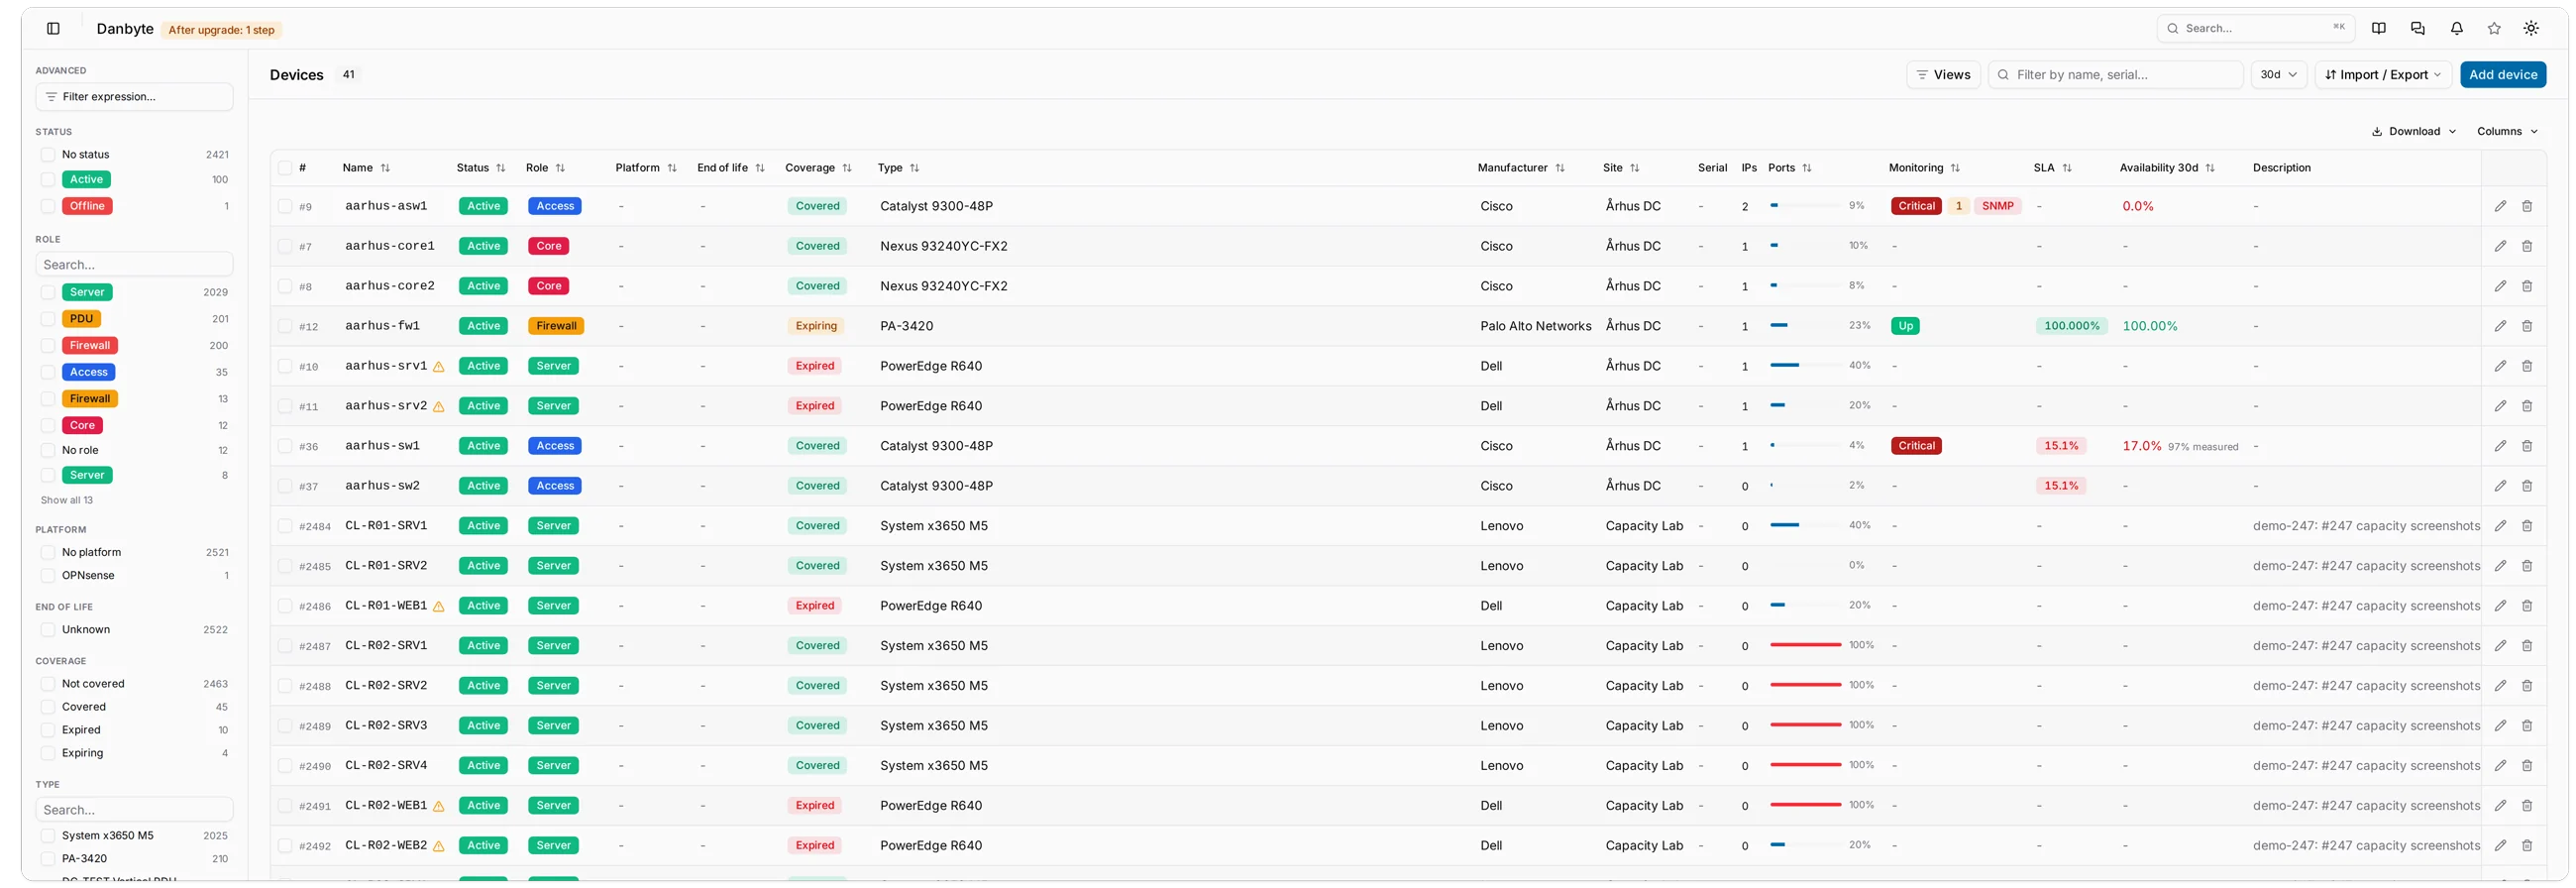Check the Active status filter
The width and height of the screenshot is (2576, 888).
point(48,180)
